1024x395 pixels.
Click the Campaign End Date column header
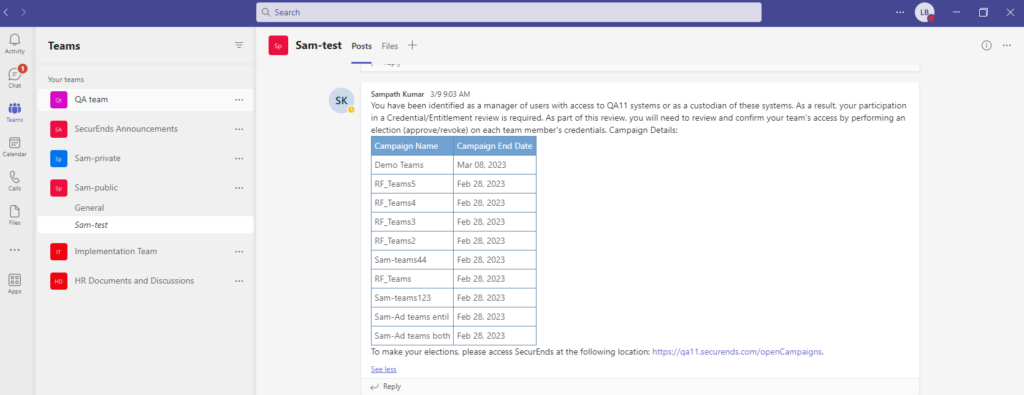point(495,146)
